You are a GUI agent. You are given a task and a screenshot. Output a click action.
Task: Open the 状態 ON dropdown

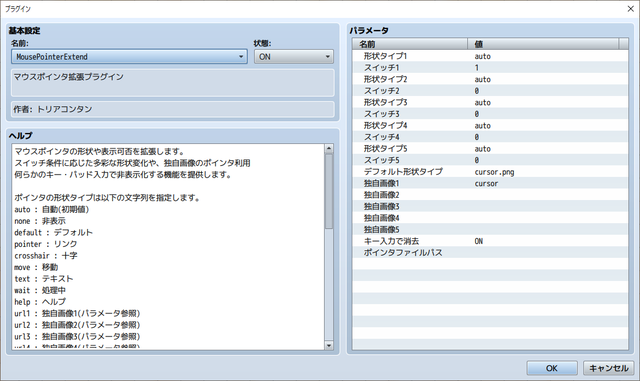[293, 56]
